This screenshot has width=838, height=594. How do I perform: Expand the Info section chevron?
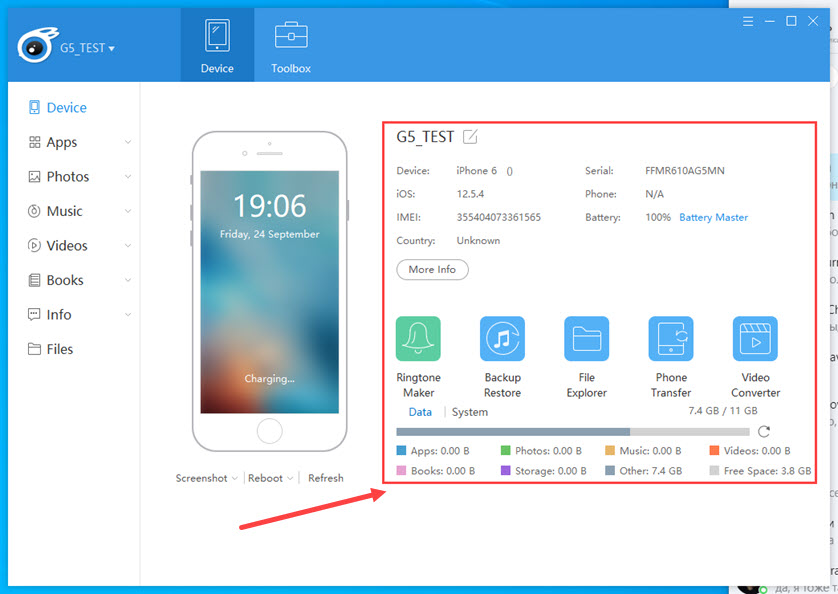click(128, 314)
